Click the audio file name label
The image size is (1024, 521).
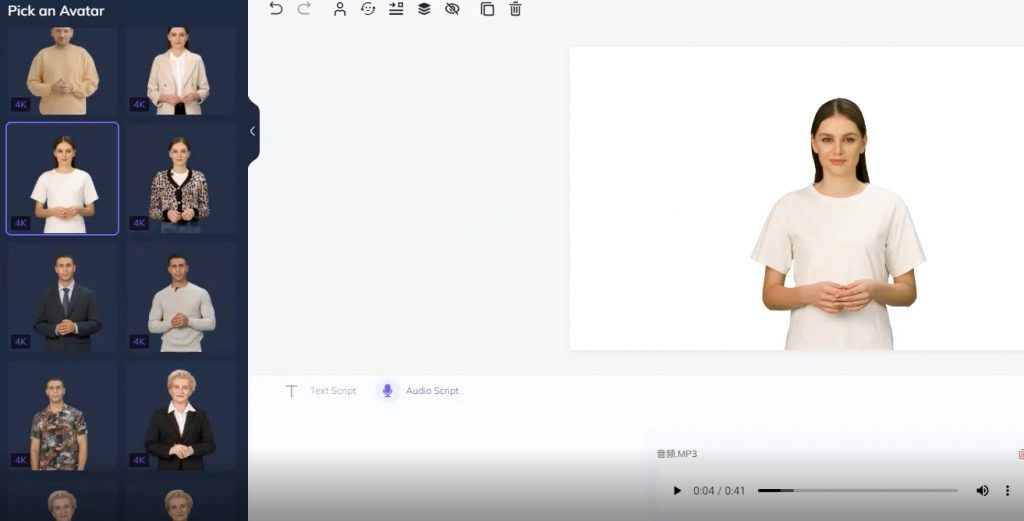pos(677,454)
